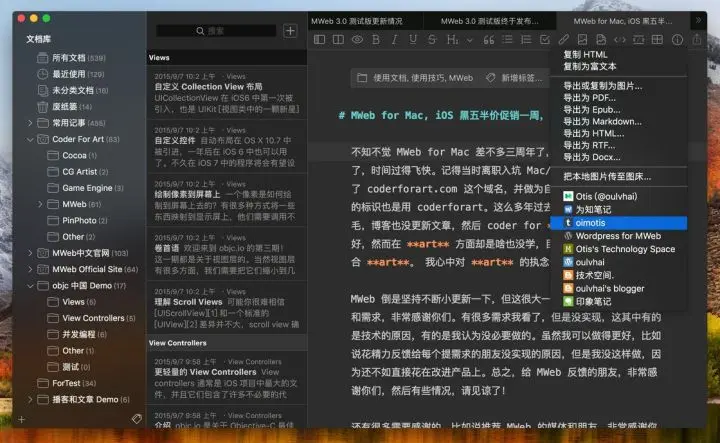The image size is (720, 443).
Task: Expand the MWeb中文官网 folder
Action: [30, 253]
